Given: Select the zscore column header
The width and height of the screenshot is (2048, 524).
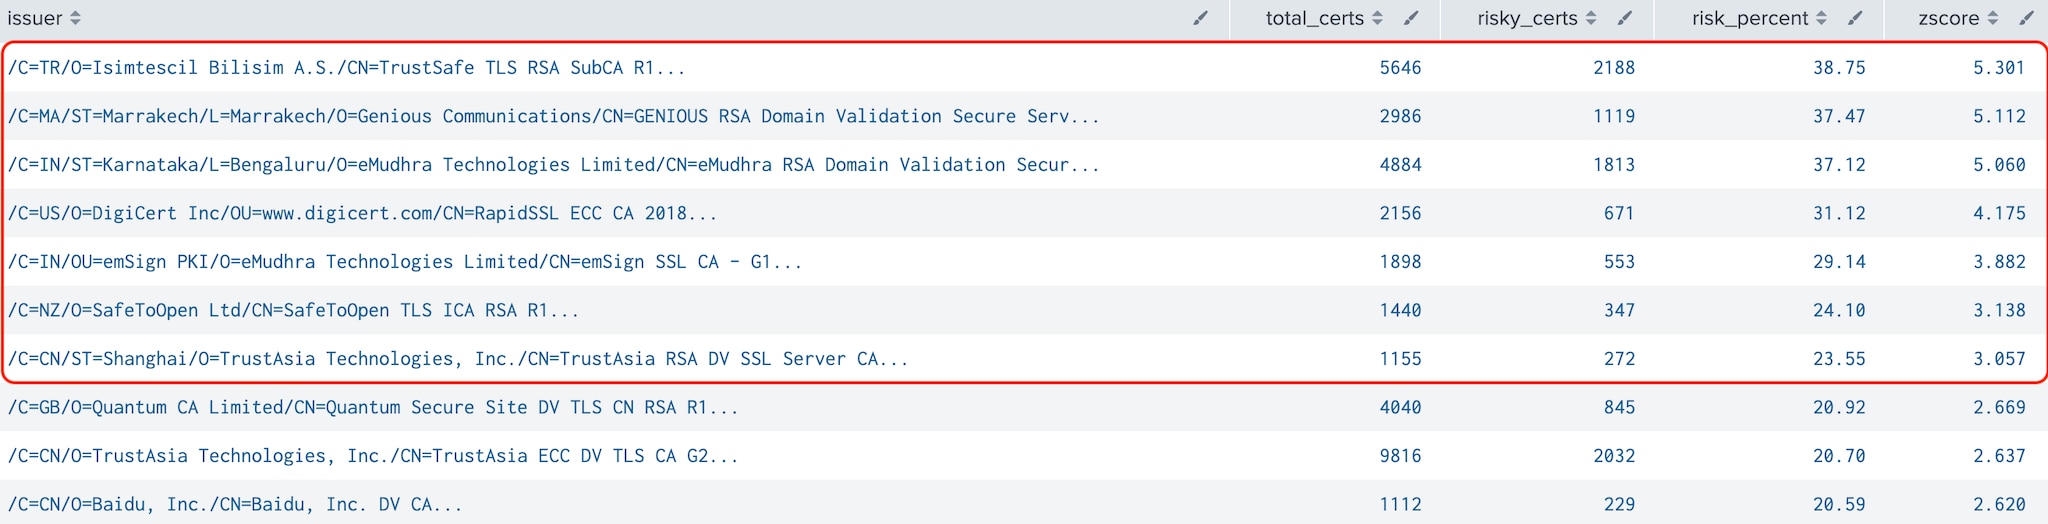Looking at the screenshot, I should click(x=1949, y=18).
